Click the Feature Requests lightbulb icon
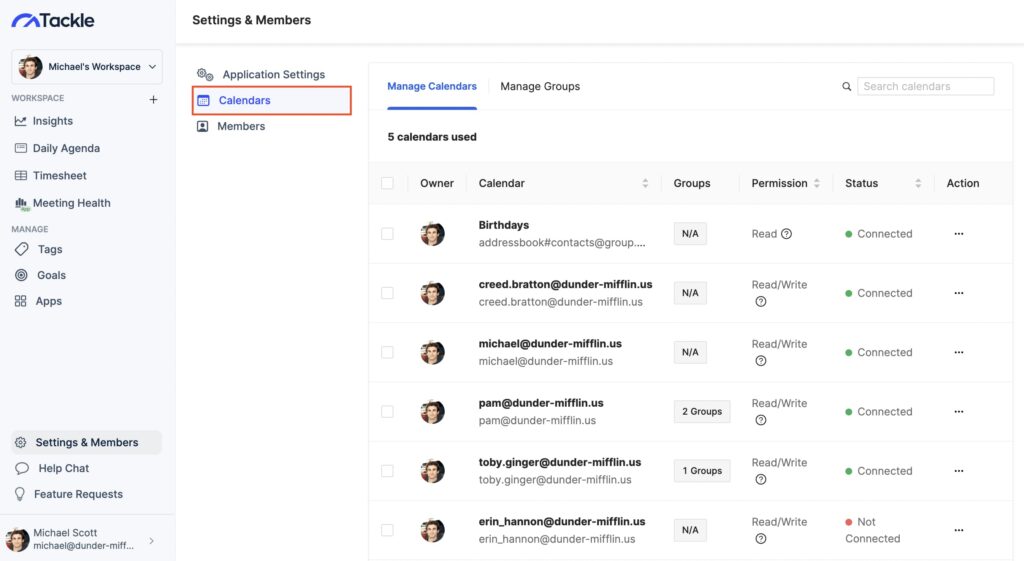Image resolution: width=1024 pixels, height=561 pixels. click(20, 494)
